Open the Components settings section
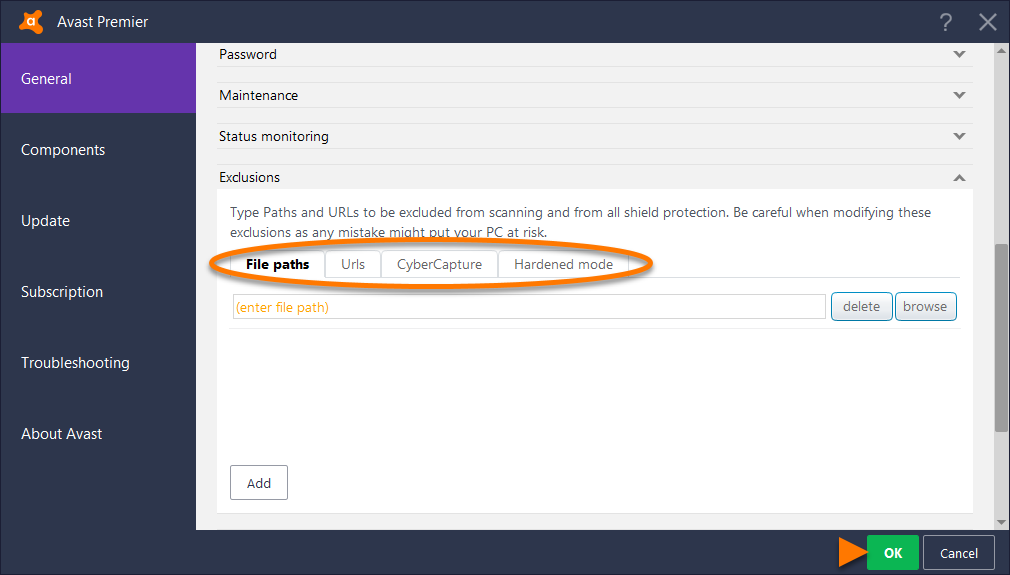Image resolution: width=1010 pixels, height=575 pixels. click(63, 150)
